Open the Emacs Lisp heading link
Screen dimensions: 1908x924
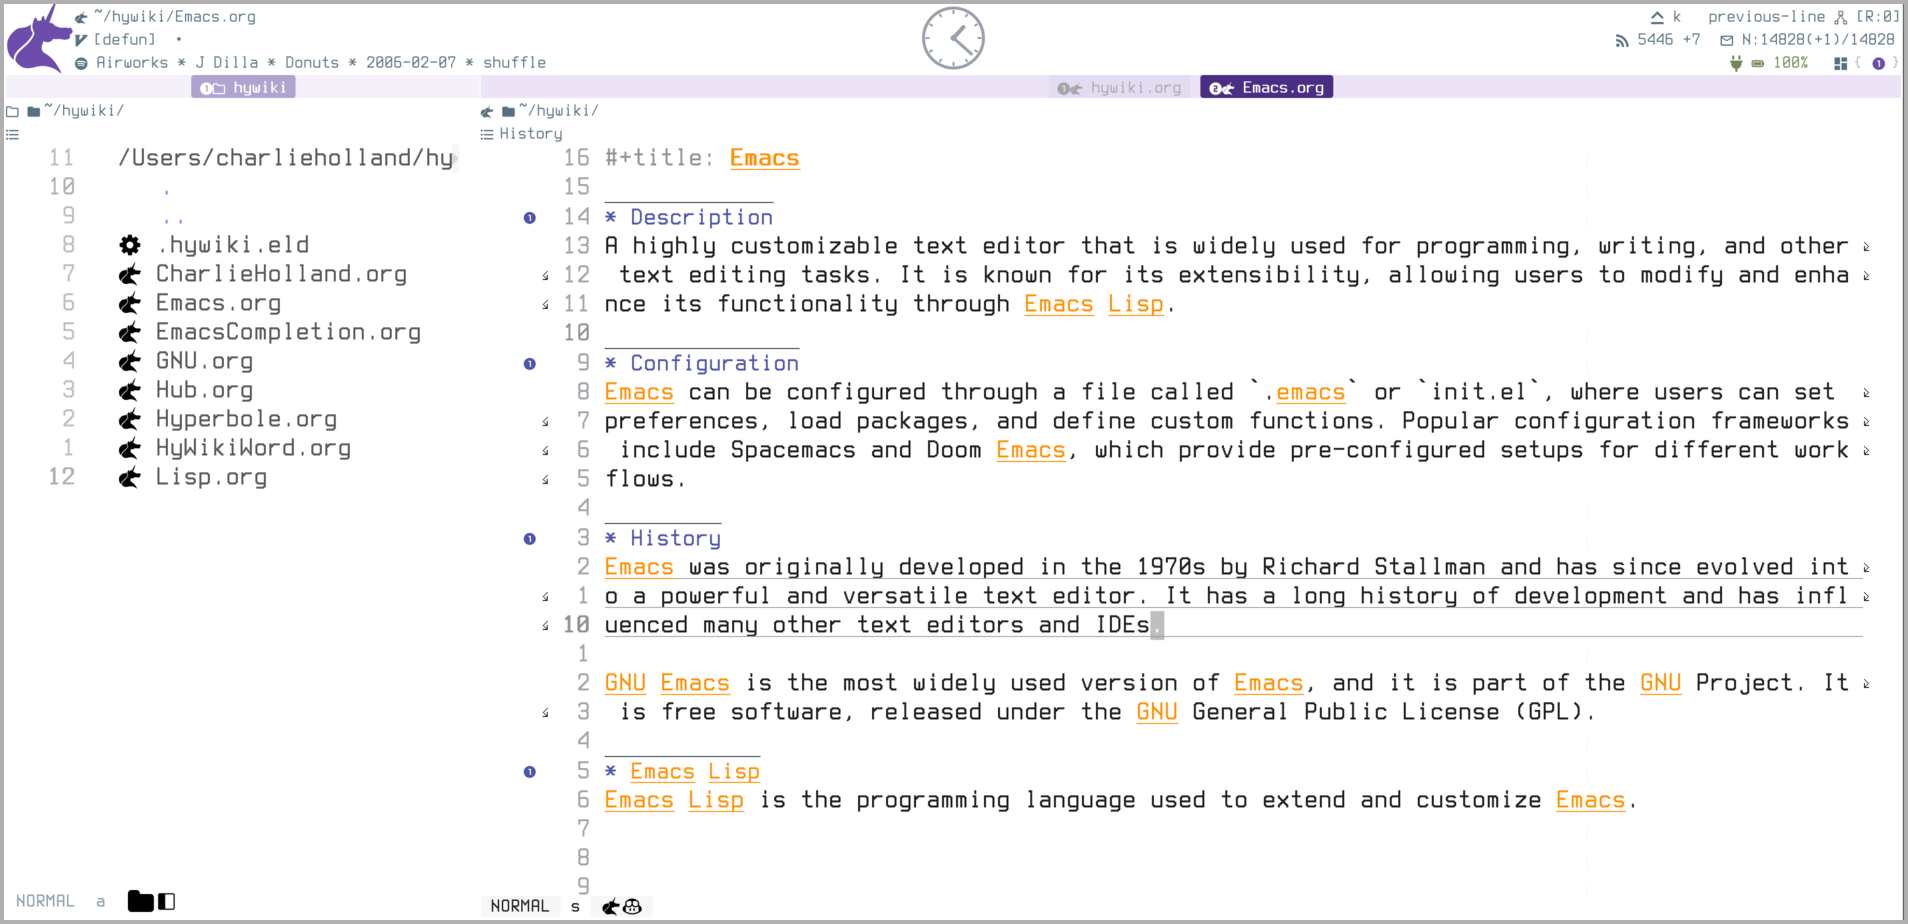694,771
